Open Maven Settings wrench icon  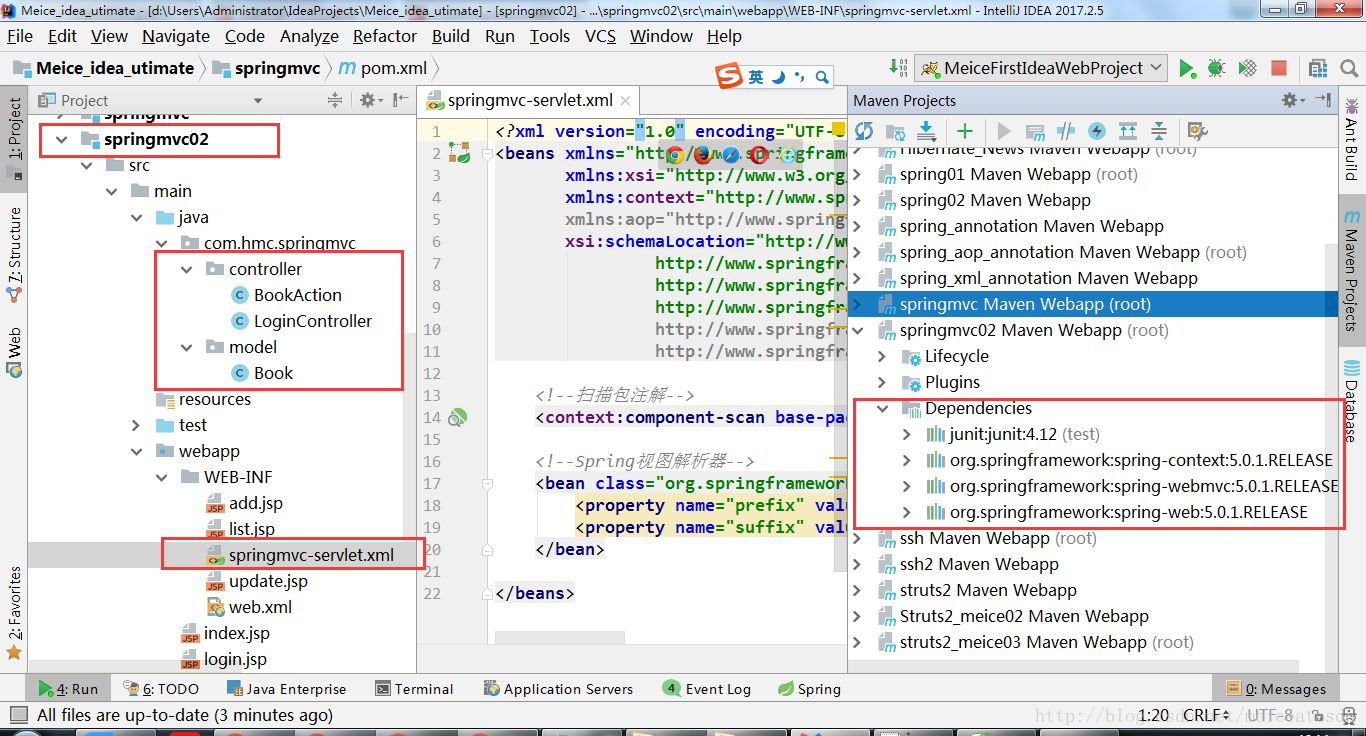(1197, 131)
